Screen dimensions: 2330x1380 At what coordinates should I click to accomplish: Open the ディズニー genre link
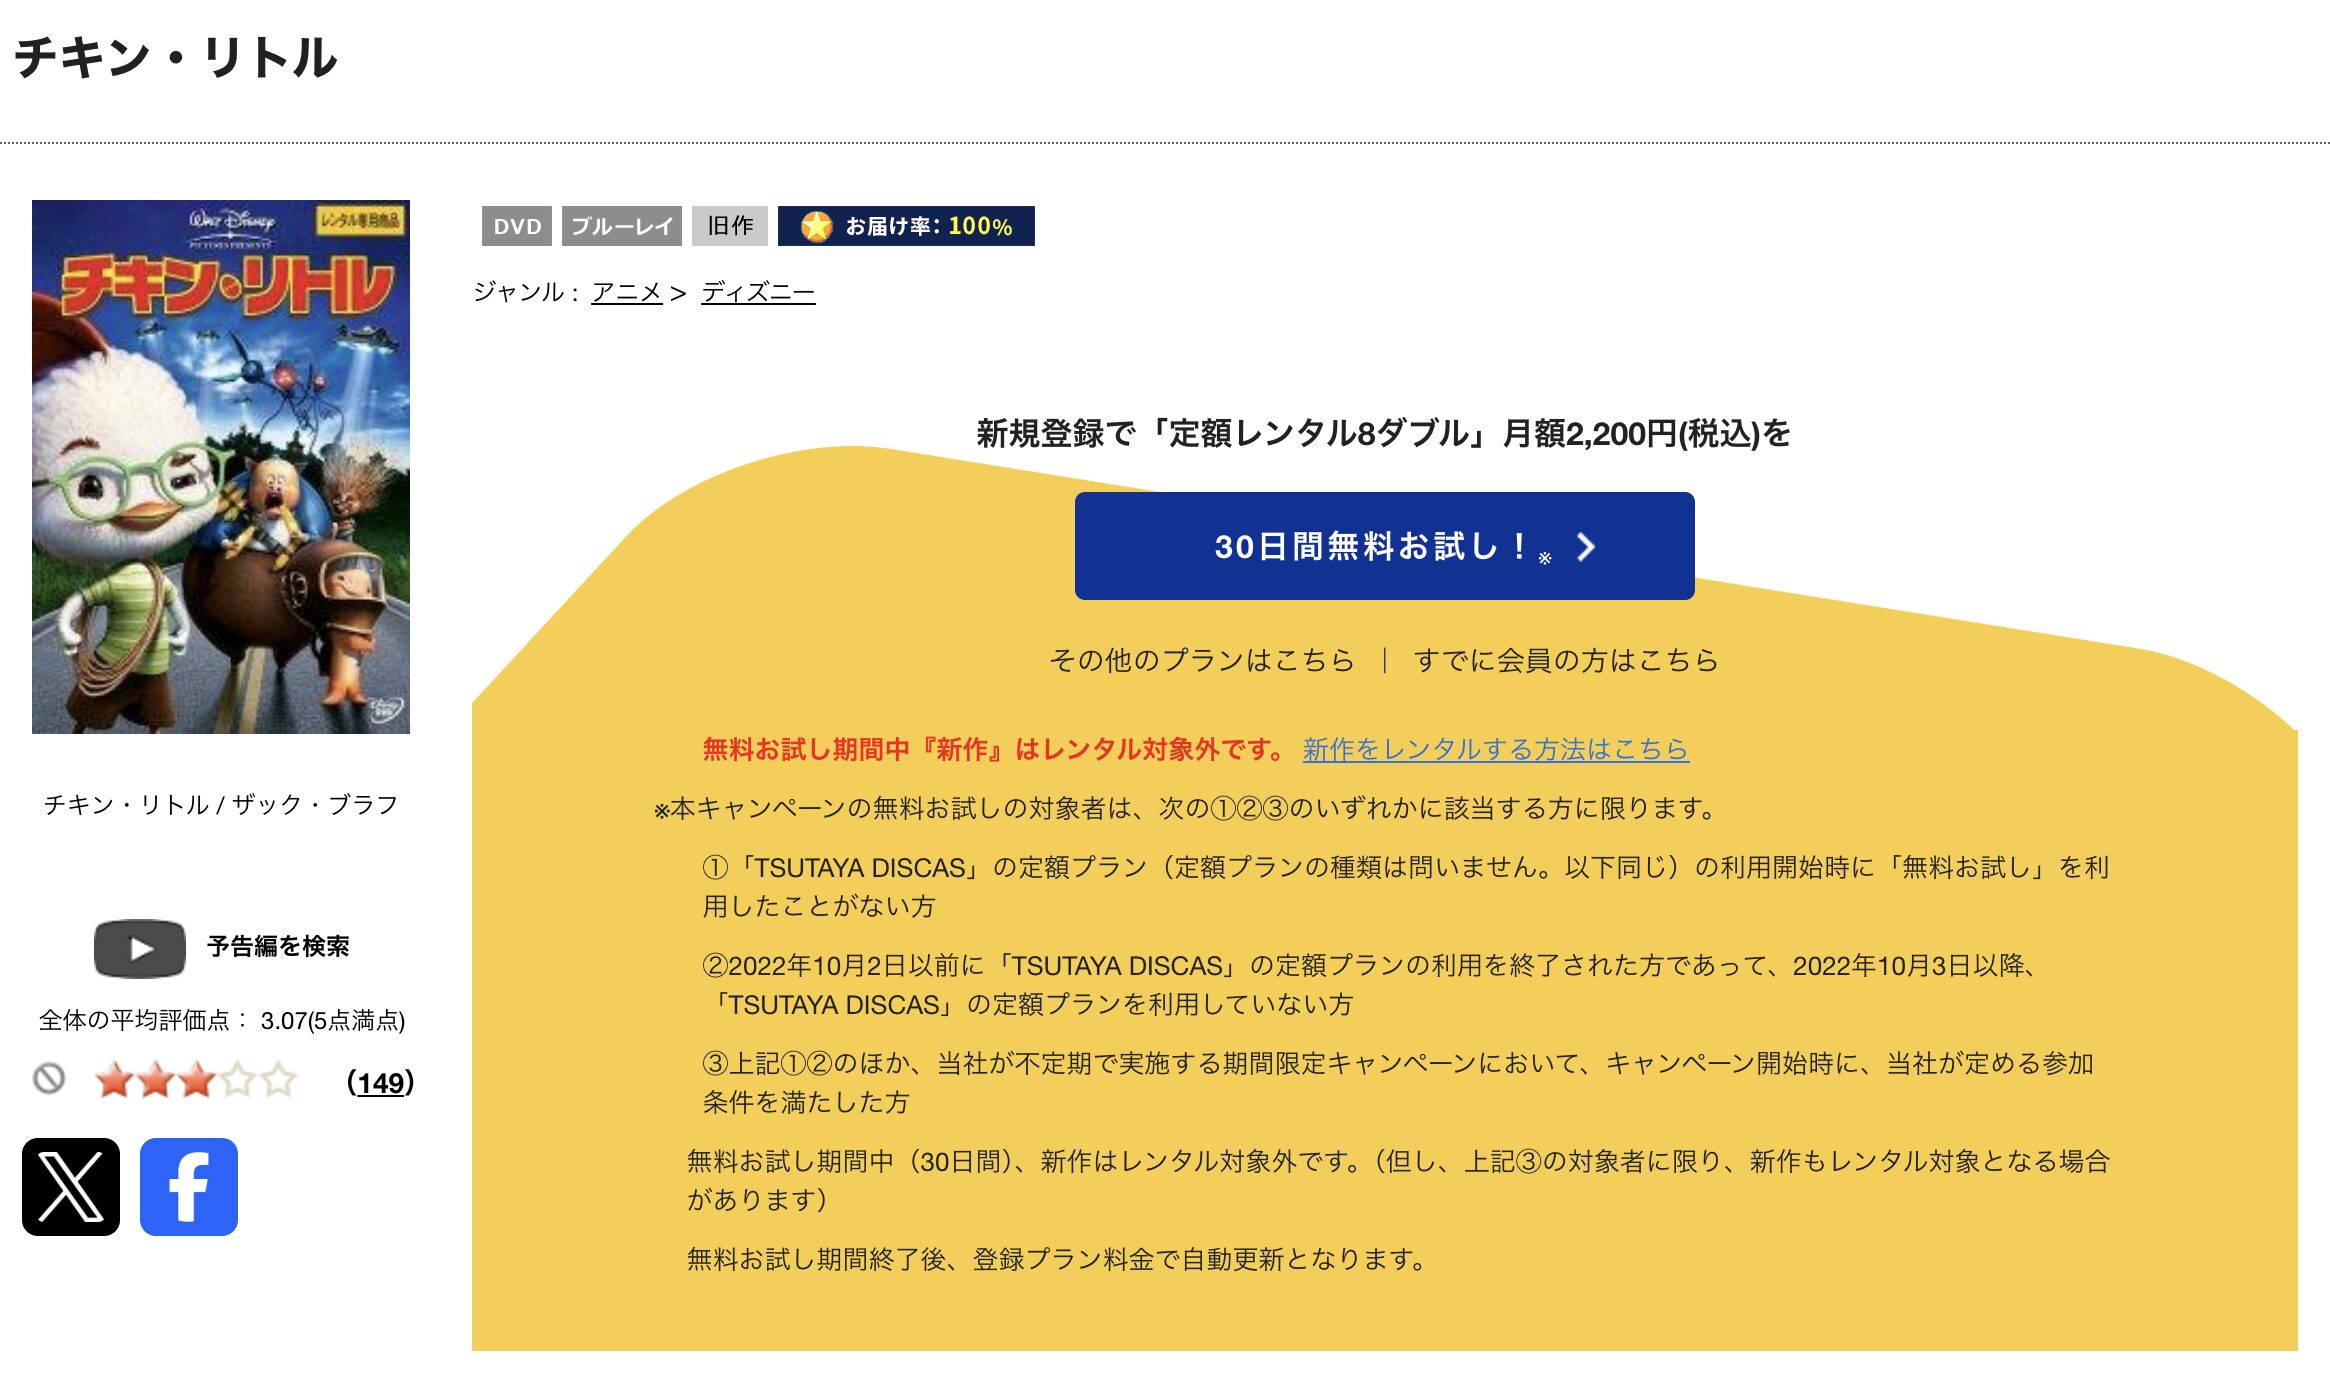click(x=758, y=292)
